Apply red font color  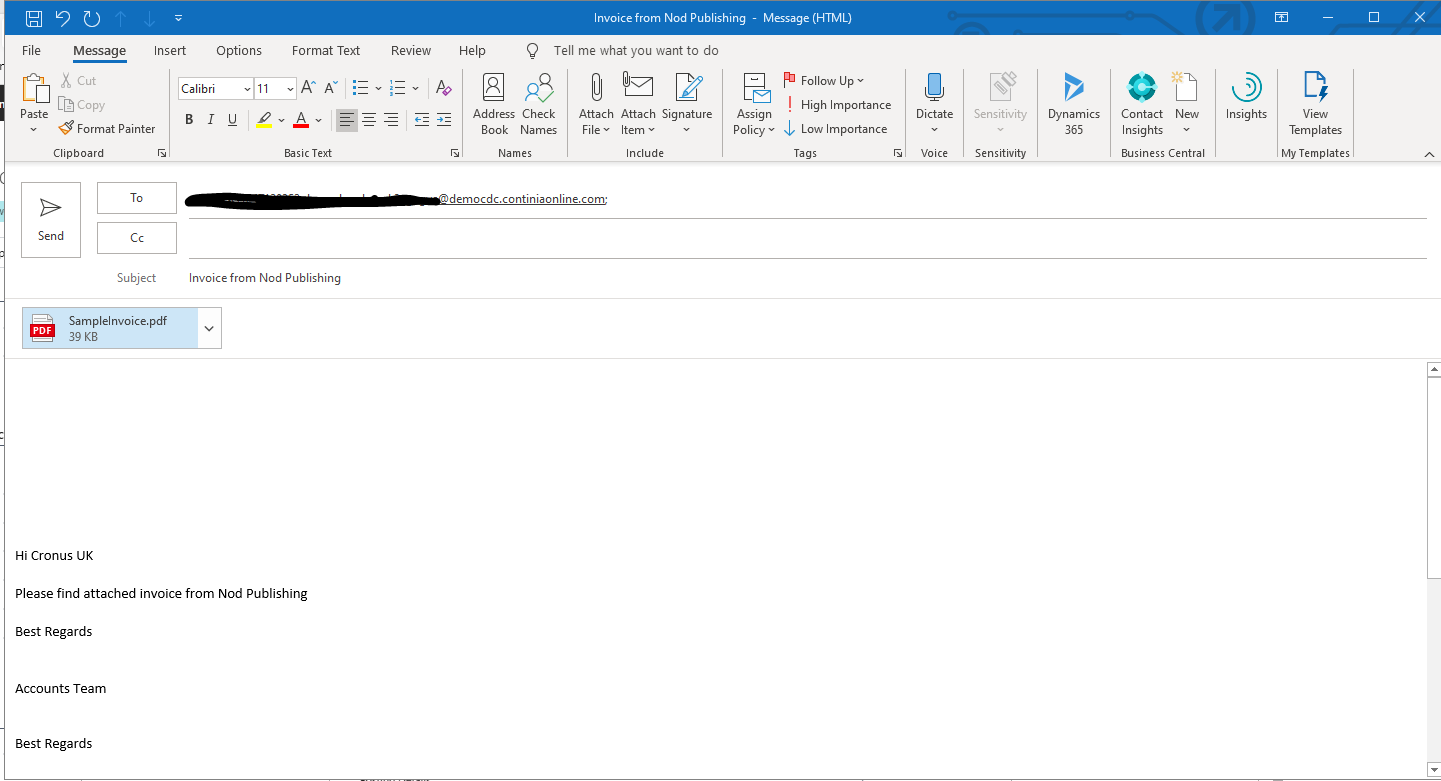(301, 120)
